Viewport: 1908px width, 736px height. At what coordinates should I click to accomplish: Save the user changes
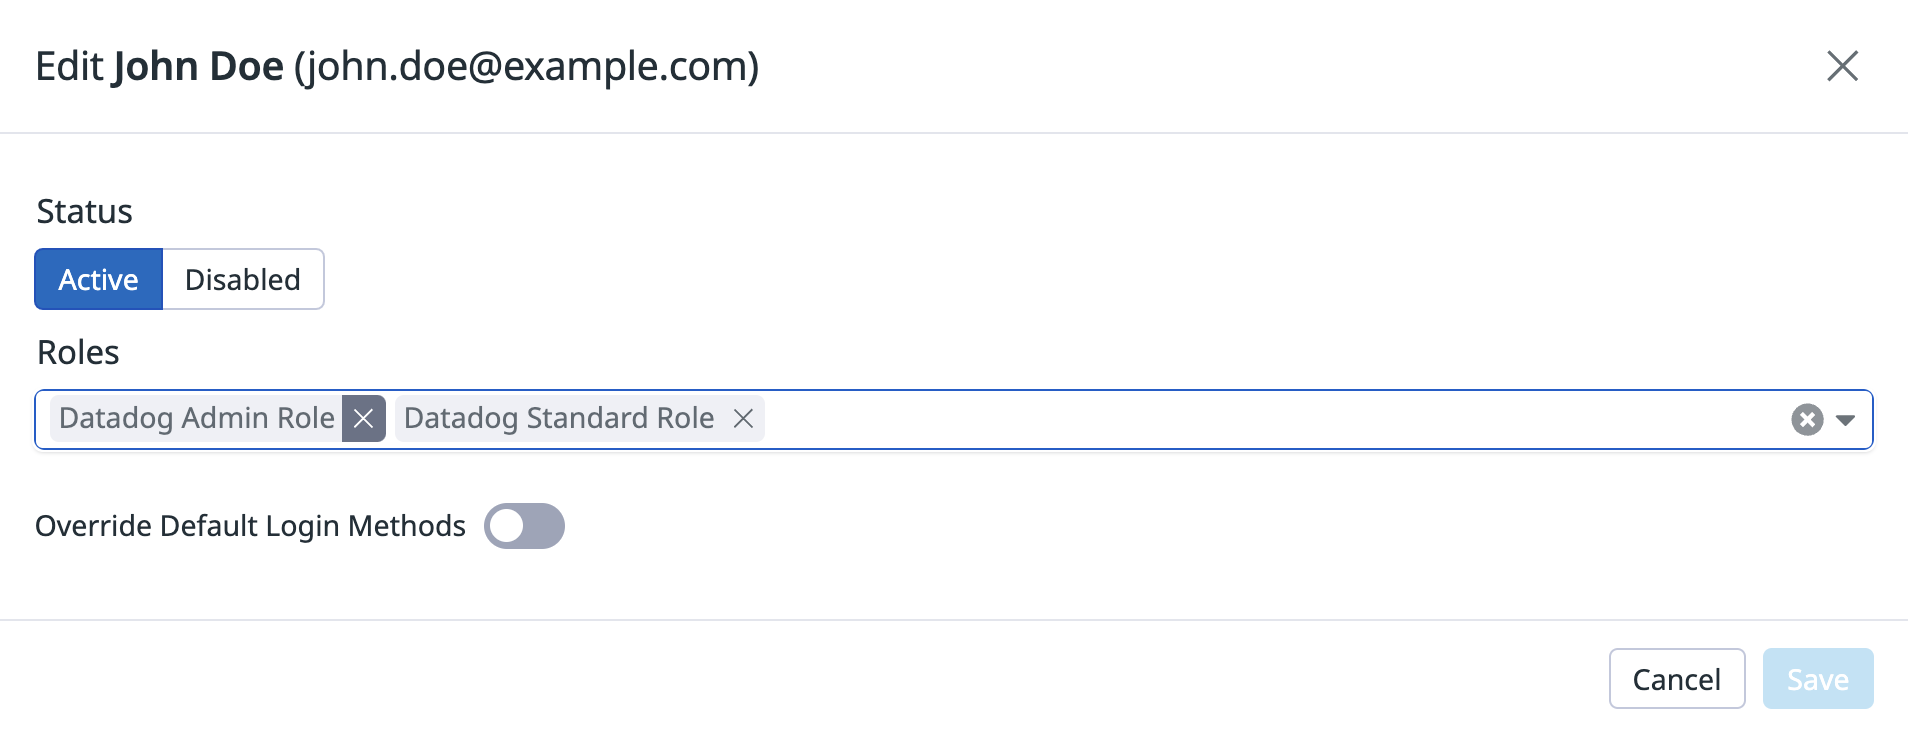[1818, 679]
